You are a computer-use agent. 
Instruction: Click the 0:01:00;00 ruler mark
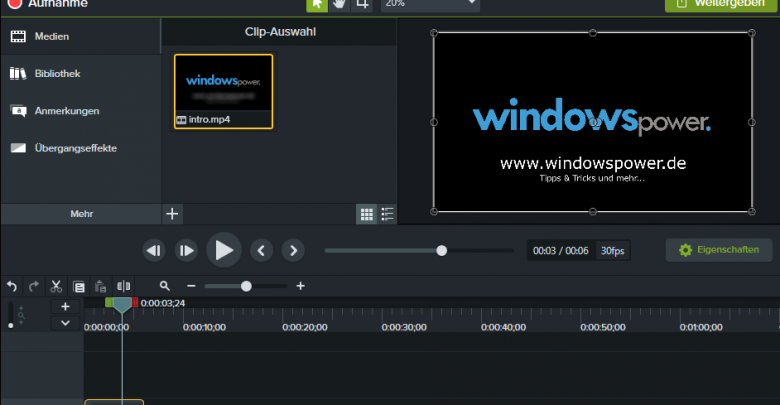pos(701,327)
